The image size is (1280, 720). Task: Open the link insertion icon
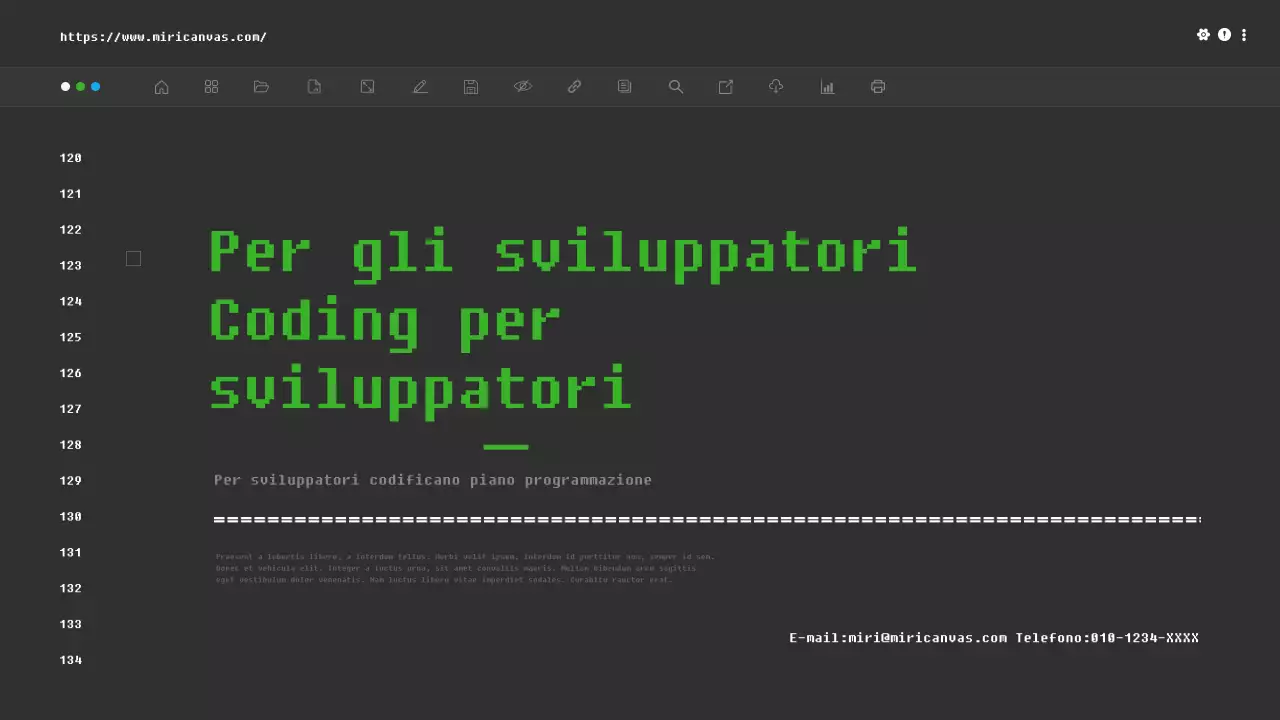[x=574, y=87]
